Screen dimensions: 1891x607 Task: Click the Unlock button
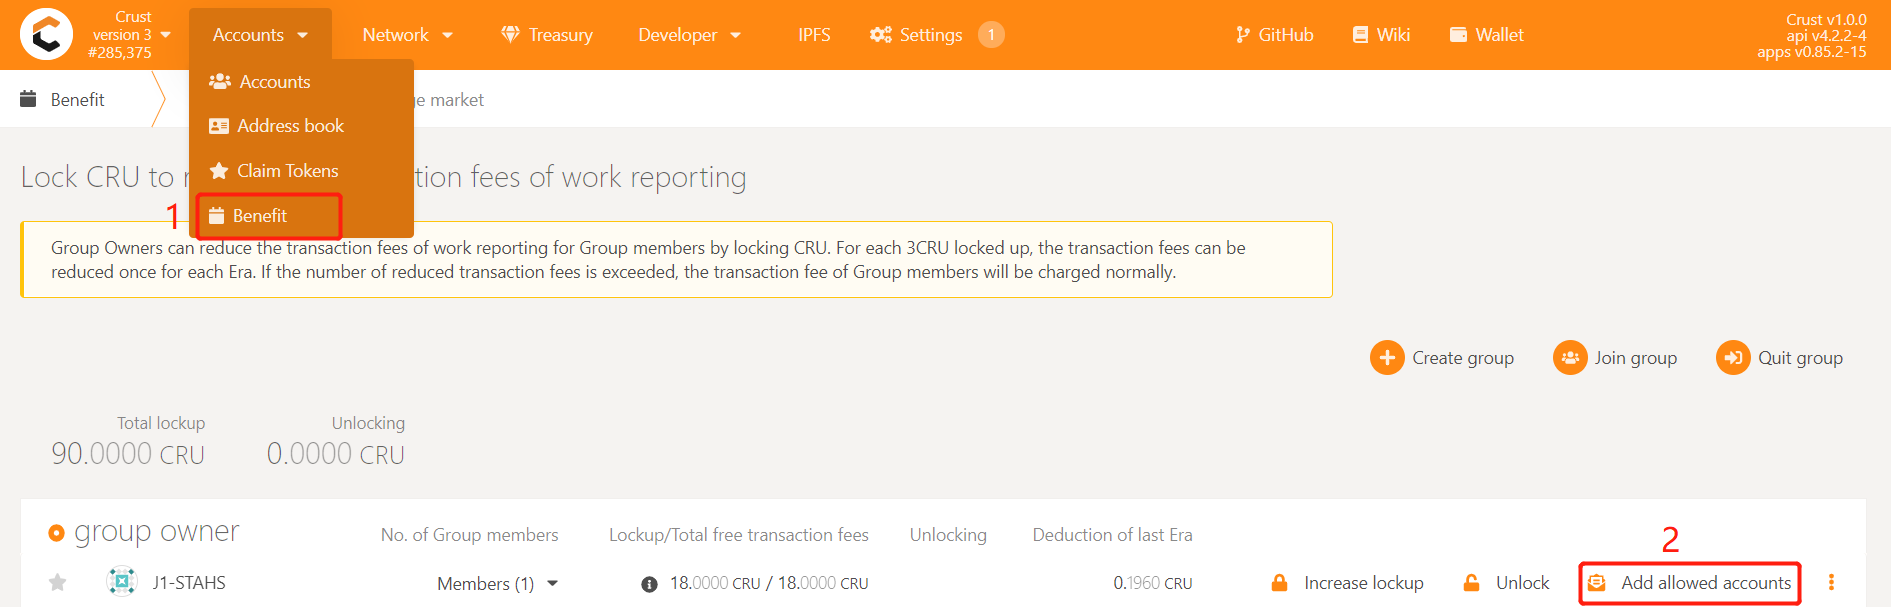point(1506,583)
